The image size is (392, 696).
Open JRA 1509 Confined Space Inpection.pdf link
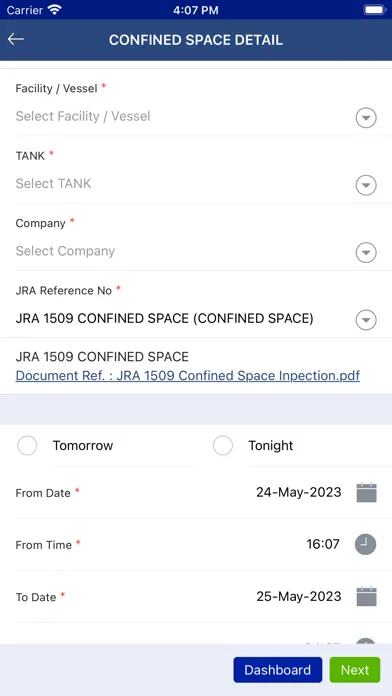187,376
